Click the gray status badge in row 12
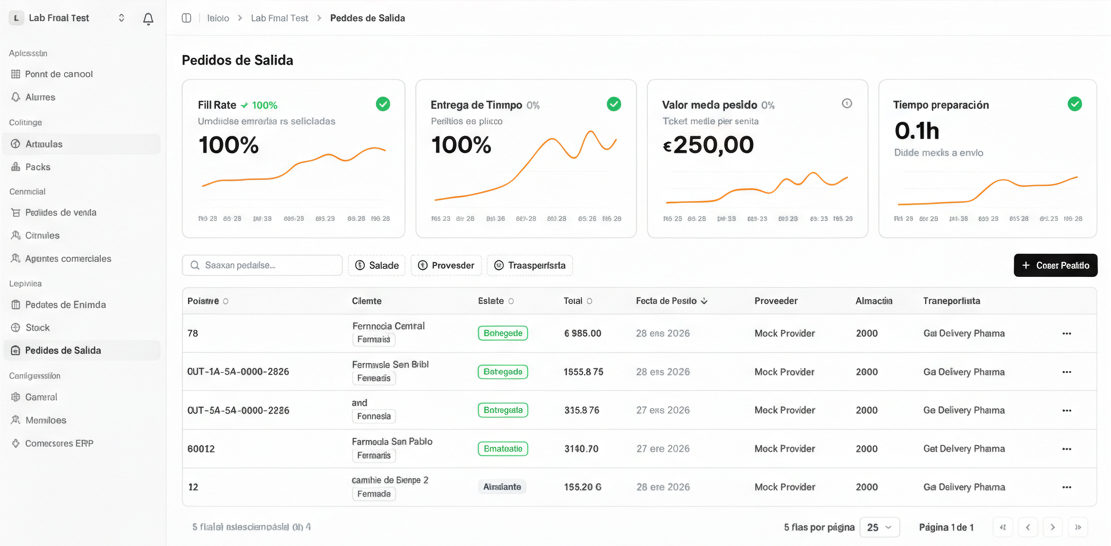The width and height of the screenshot is (1111, 546). tap(502, 487)
